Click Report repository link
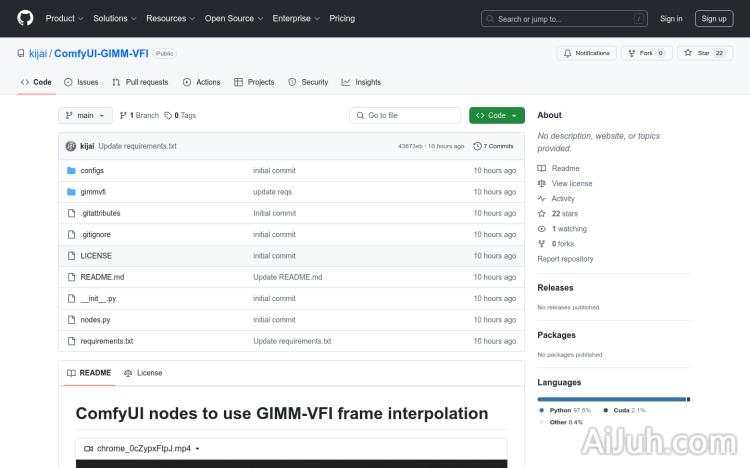The width and height of the screenshot is (750, 468). (x=565, y=259)
